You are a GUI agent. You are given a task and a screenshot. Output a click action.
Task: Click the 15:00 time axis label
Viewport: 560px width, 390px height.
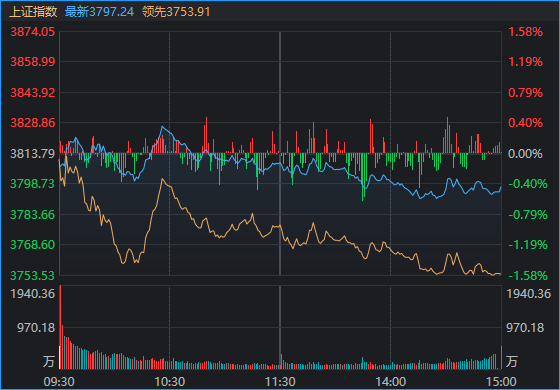coord(501,382)
